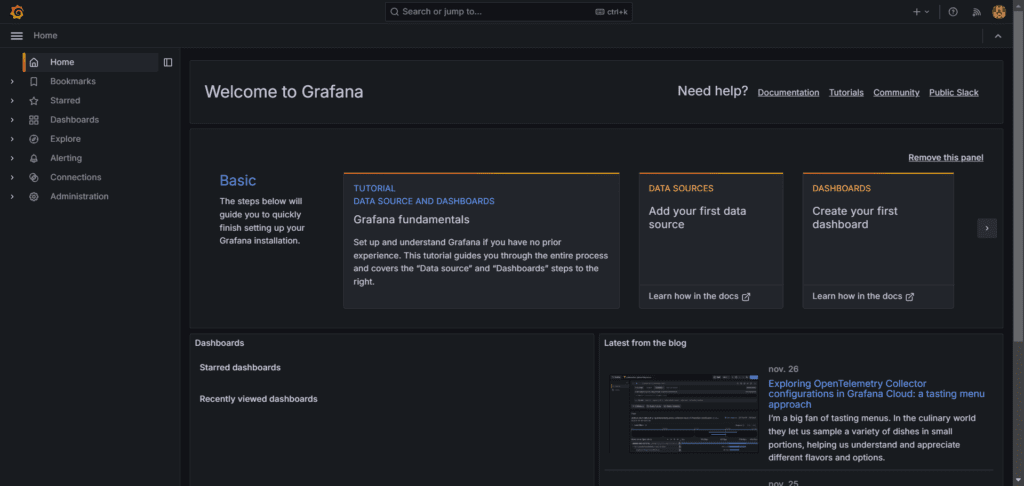1024x486 pixels.
Task: Open the help question mark icon
Action: tap(953, 12)
